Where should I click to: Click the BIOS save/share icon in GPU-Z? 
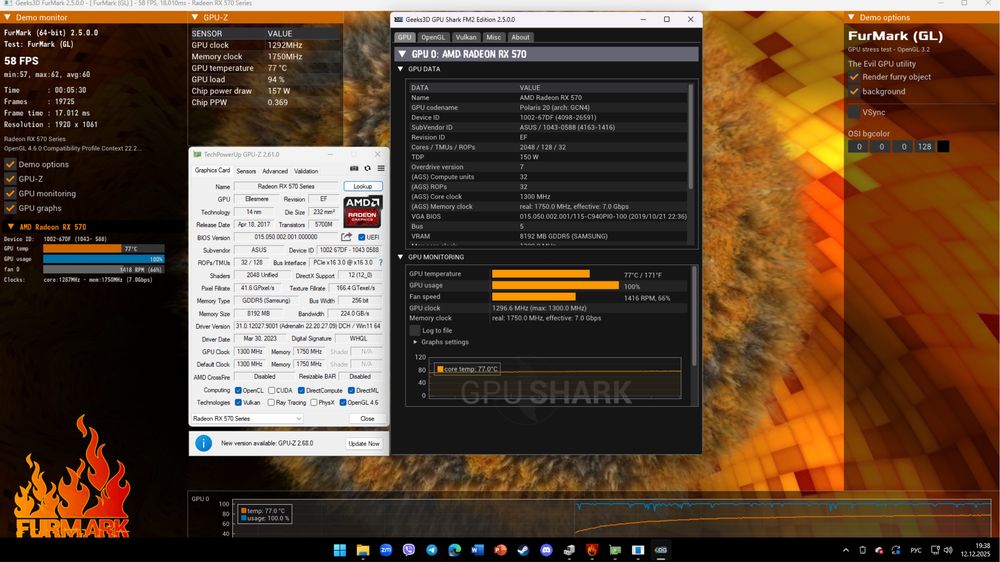(346, 237)
